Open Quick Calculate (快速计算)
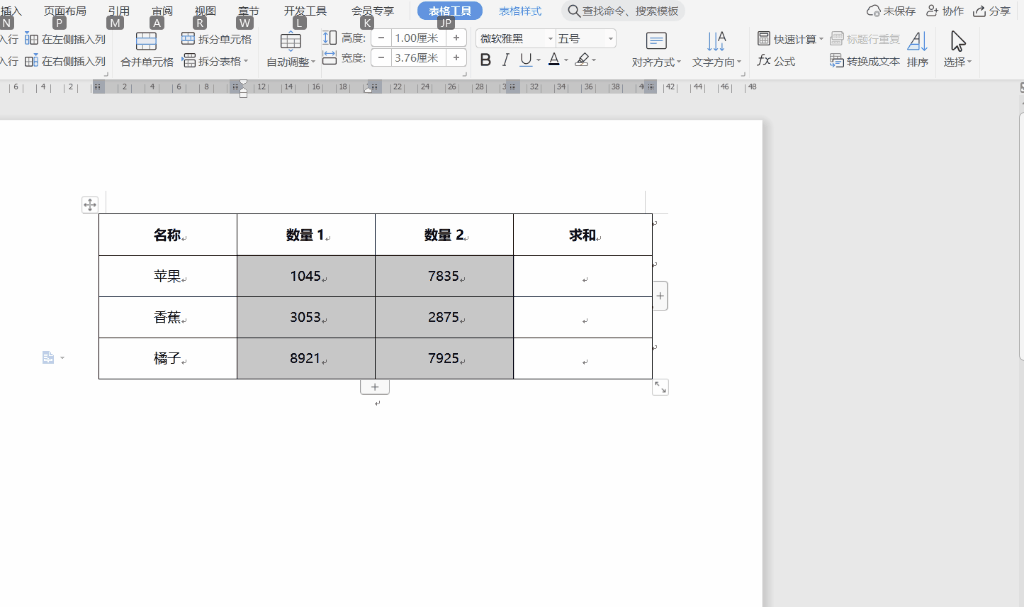Viewport: 1024px width, 607px height. [788, 39]
